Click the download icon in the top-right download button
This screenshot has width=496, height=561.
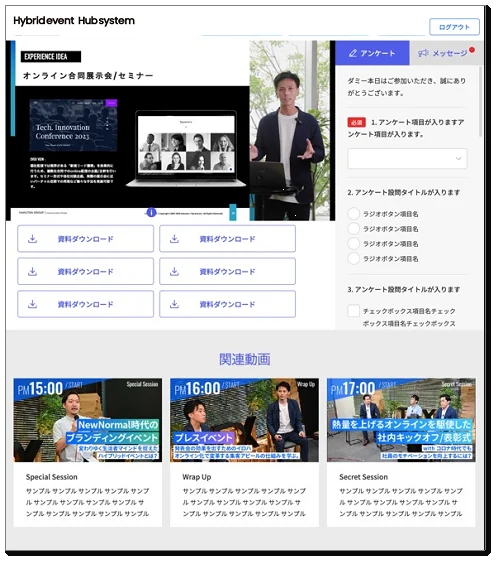point(174,239)
